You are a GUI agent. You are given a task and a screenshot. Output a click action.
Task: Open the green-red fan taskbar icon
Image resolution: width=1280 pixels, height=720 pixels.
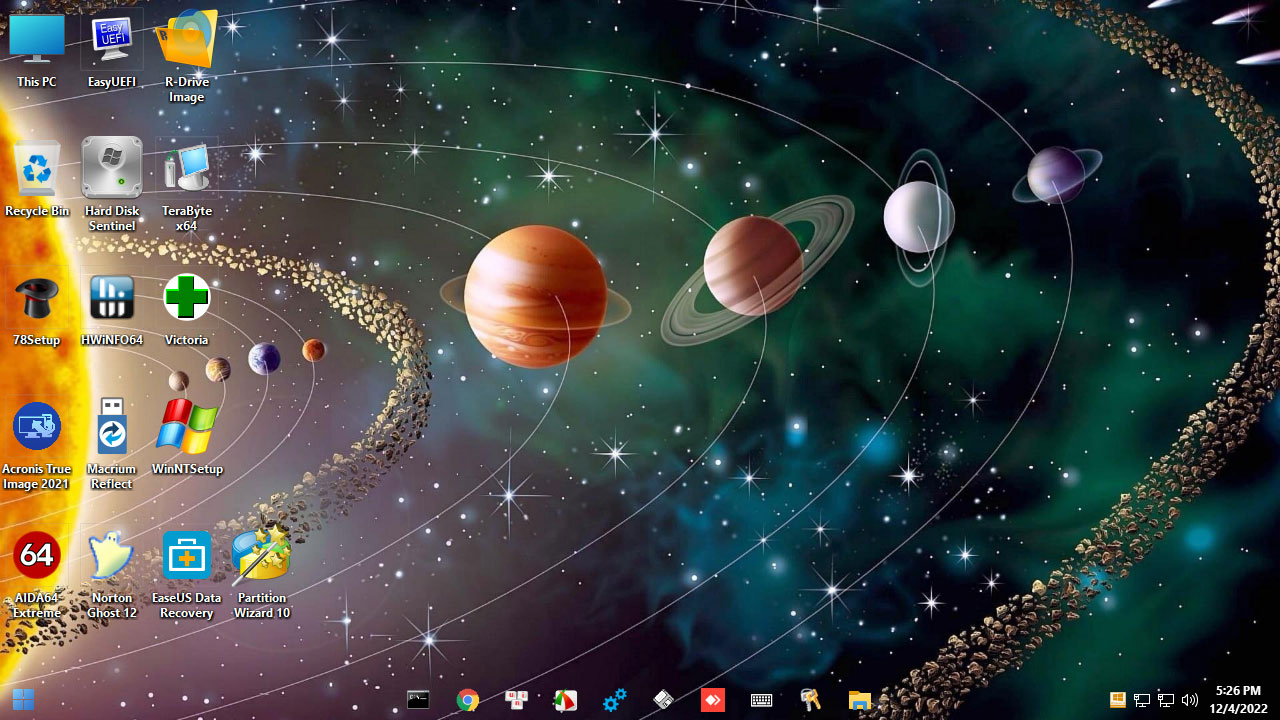point(565,700)
